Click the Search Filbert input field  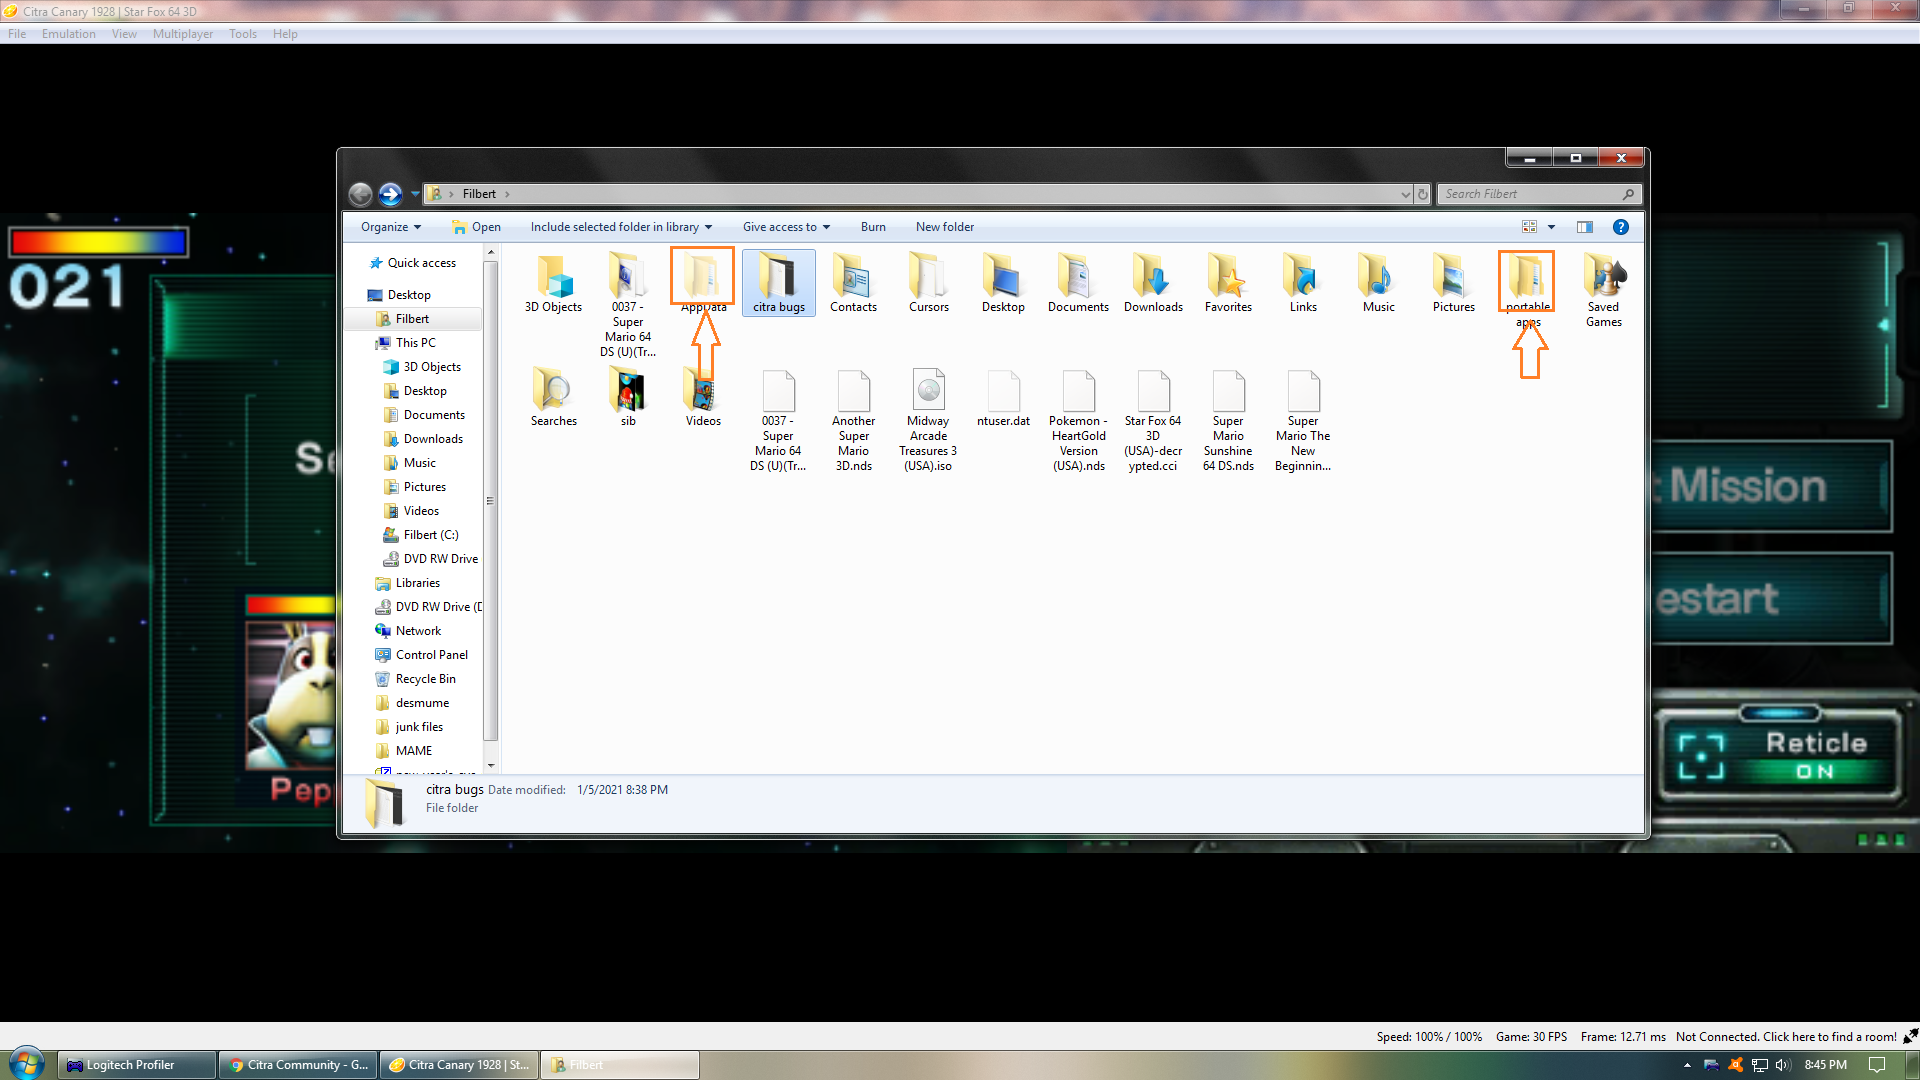(x=1539, y=194)
